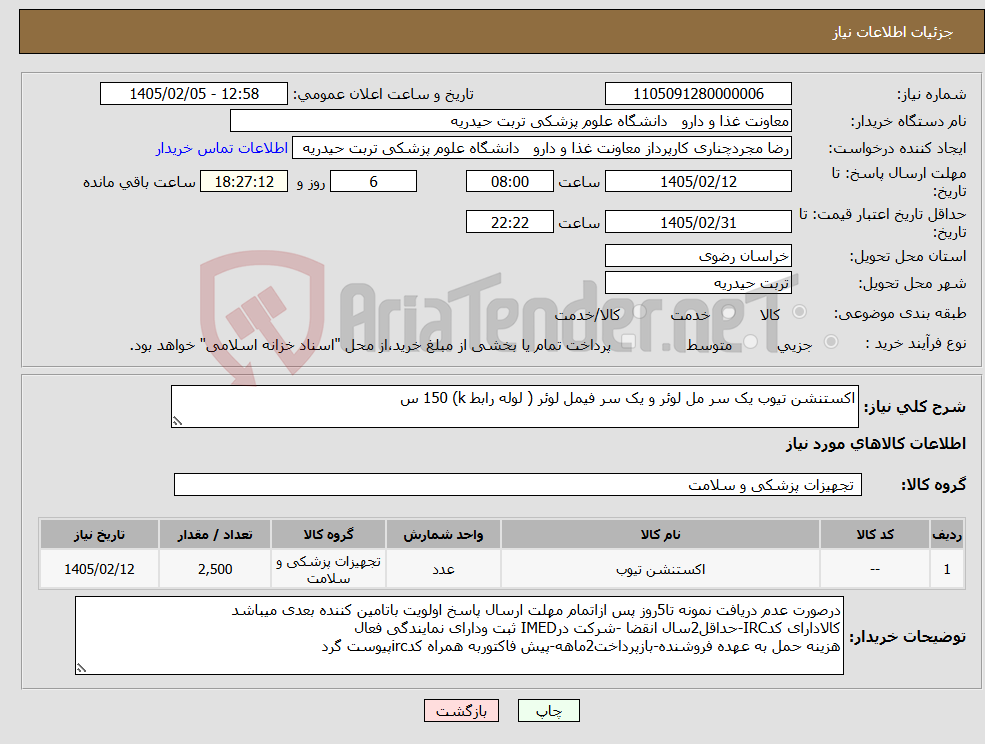Click the بازگشت (back) button
The image size is (985, 744).
[x=461, y=711]
